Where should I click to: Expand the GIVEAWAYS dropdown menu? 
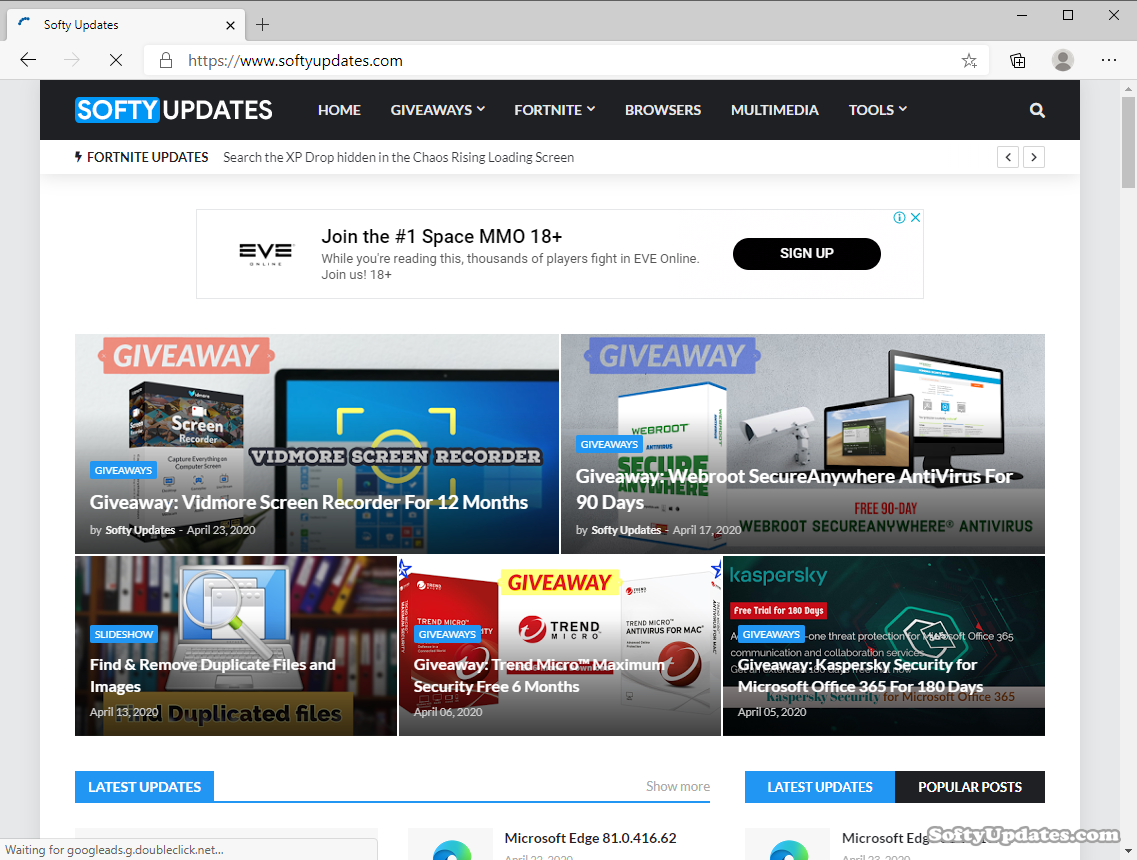click(x=438, y=110)
